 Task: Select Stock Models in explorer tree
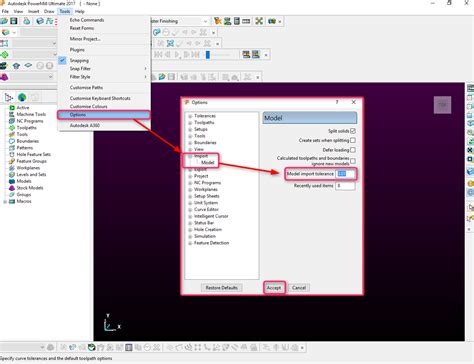click(30, 188)
